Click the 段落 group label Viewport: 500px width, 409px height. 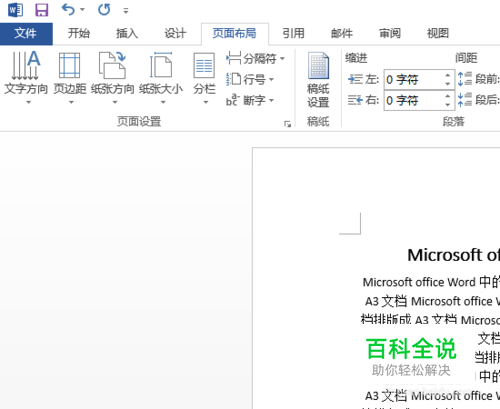pyautogui.click(x=453, y=122)
